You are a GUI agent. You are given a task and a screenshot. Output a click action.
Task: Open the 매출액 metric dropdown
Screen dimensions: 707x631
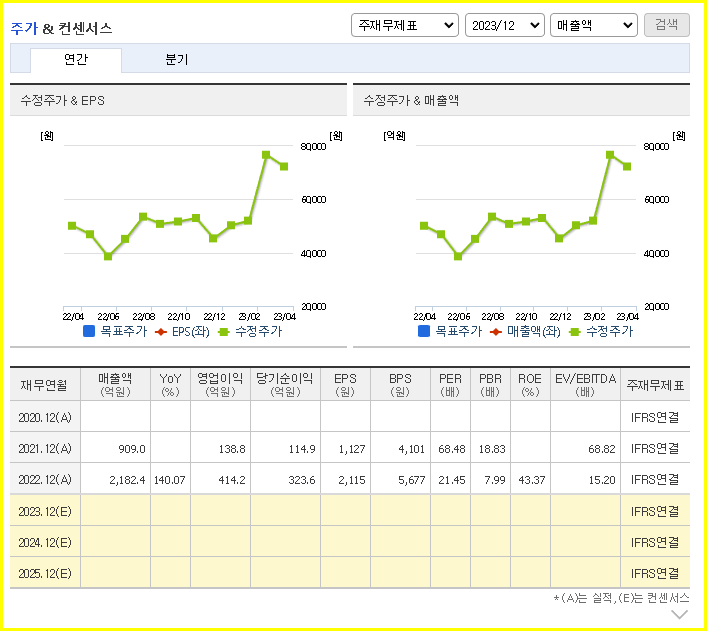click(593, 25)
